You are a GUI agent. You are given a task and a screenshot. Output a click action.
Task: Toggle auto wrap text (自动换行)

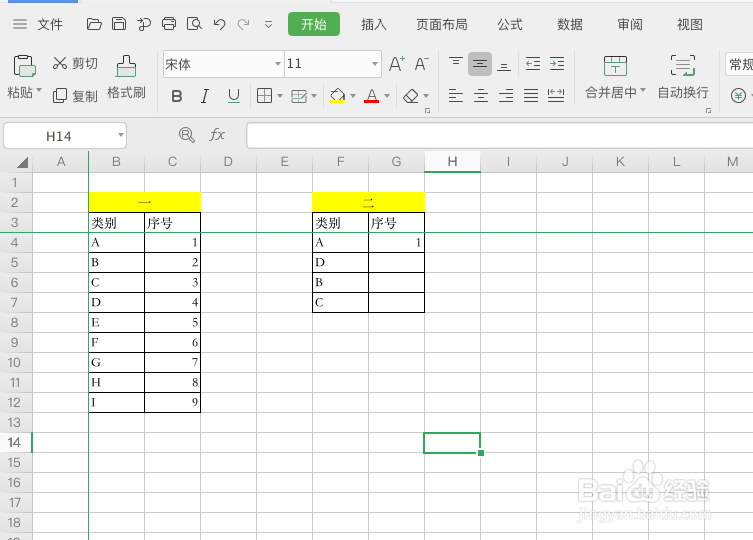pyautogui.click(x=683, y=77)
